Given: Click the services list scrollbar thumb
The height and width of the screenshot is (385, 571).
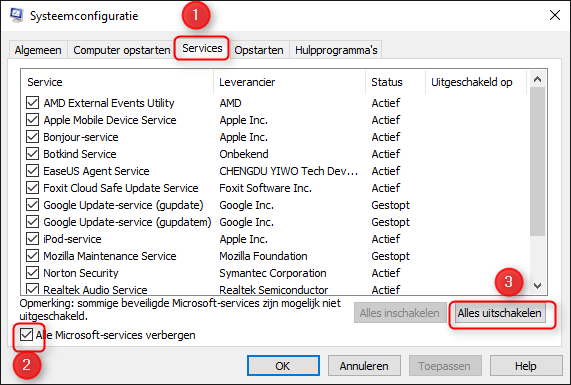Looking at the screenshot, I should pos(537,162).
